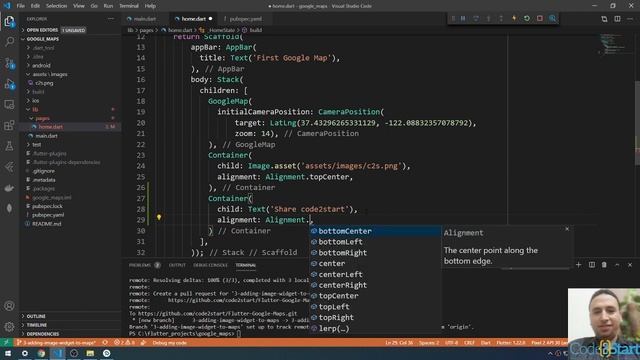The width and height of the screenshot is (640, 360).
Task: Click Step Into in the debug toolbar
Action: point(489,18)
